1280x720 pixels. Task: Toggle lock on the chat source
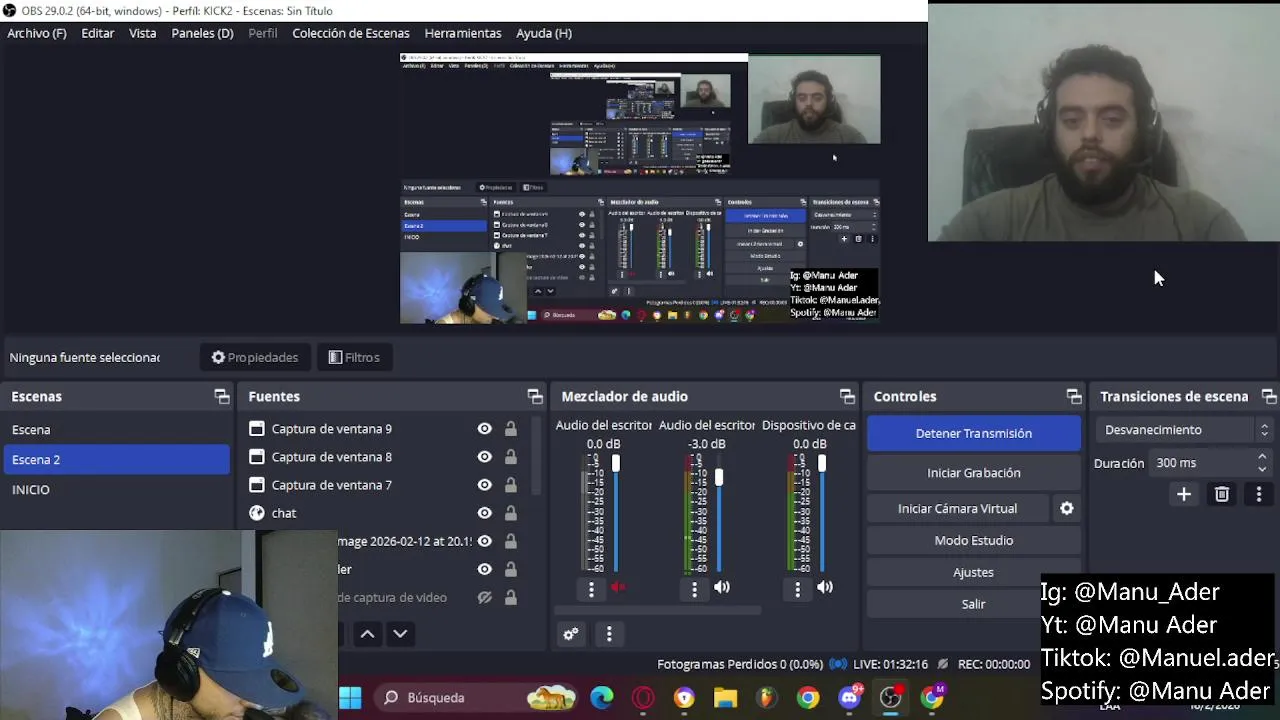pyautogui.click(x=510, y=513)
